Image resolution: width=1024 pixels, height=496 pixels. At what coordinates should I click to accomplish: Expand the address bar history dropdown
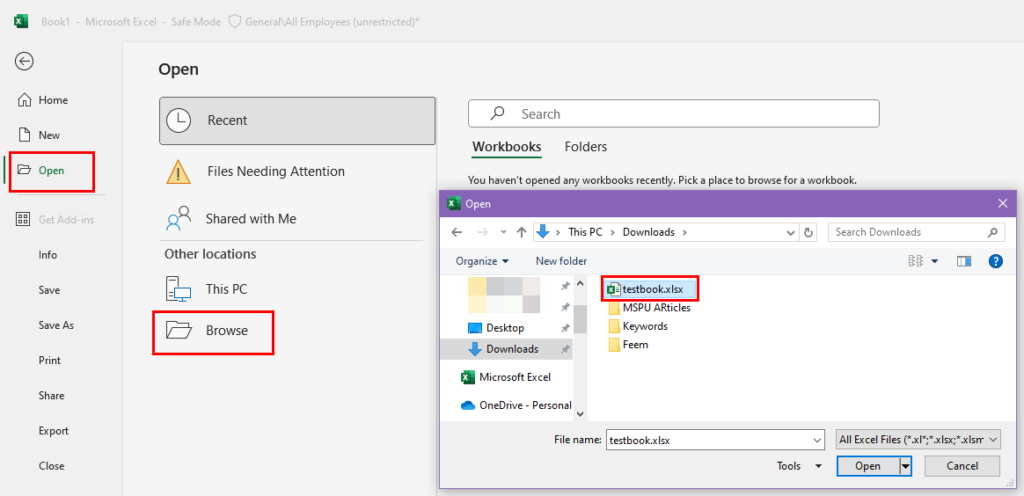coord(791,232)
